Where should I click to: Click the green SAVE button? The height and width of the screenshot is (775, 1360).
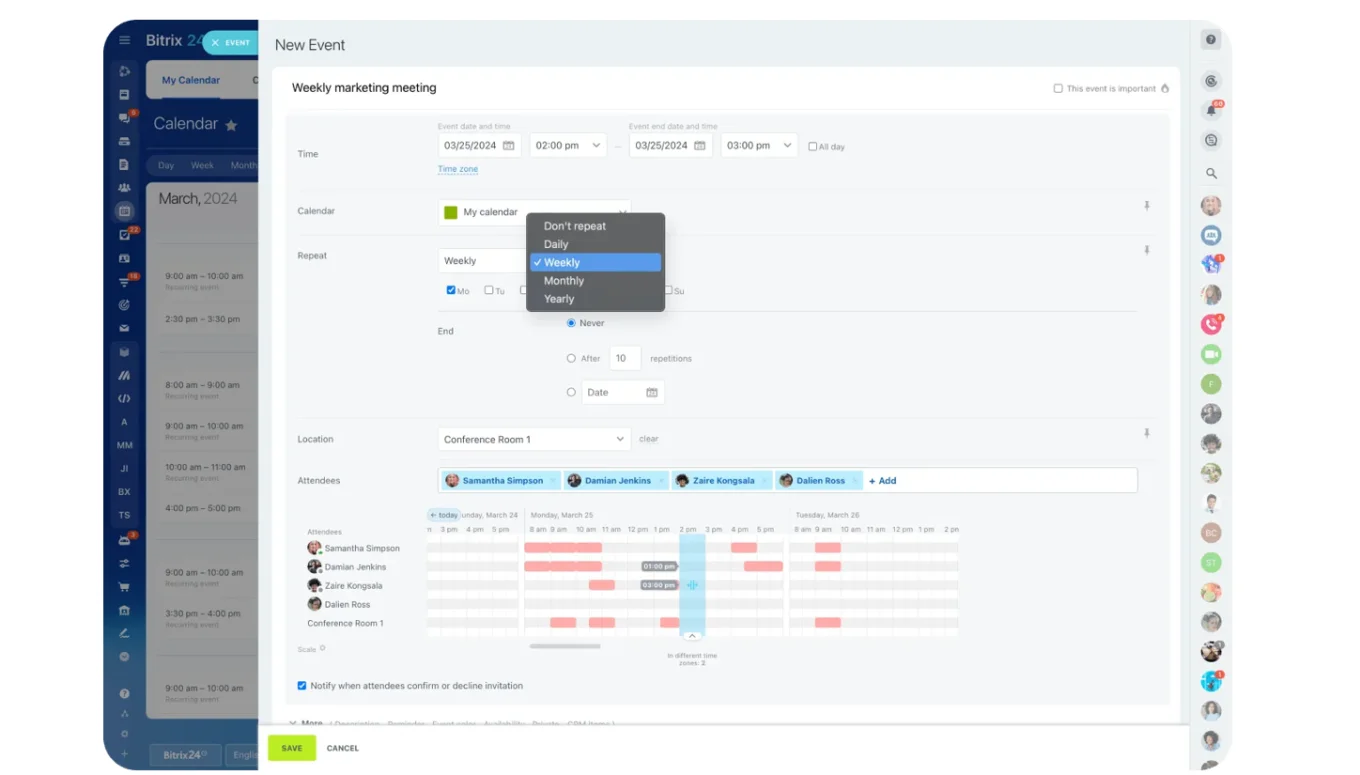[x=291, y=748]
